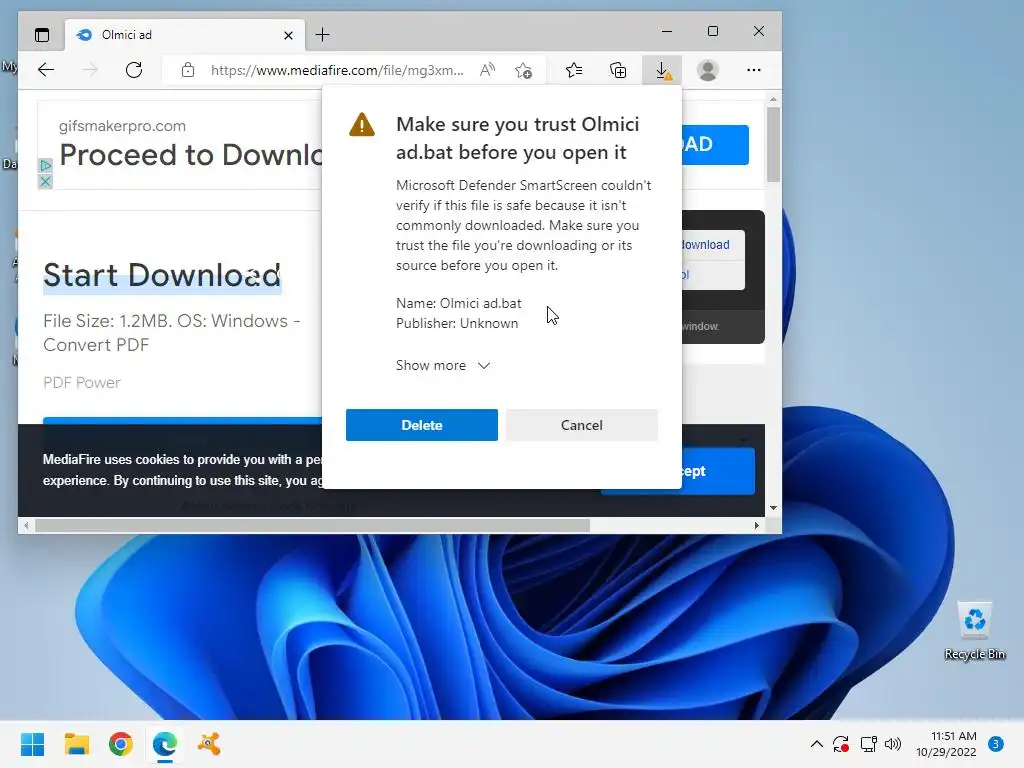Click the PDF Power text

pyautogui.click(x=82, y=383)
